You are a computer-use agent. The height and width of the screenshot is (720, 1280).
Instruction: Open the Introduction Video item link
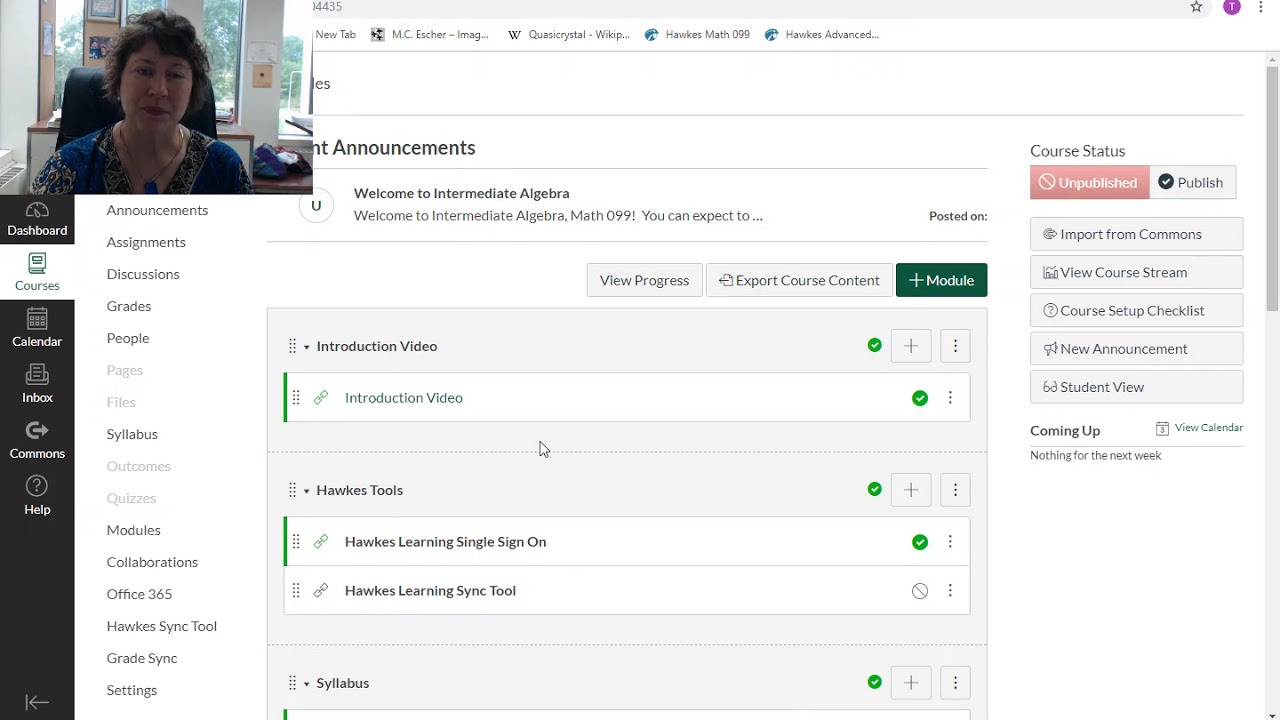[x=404, y=398]
